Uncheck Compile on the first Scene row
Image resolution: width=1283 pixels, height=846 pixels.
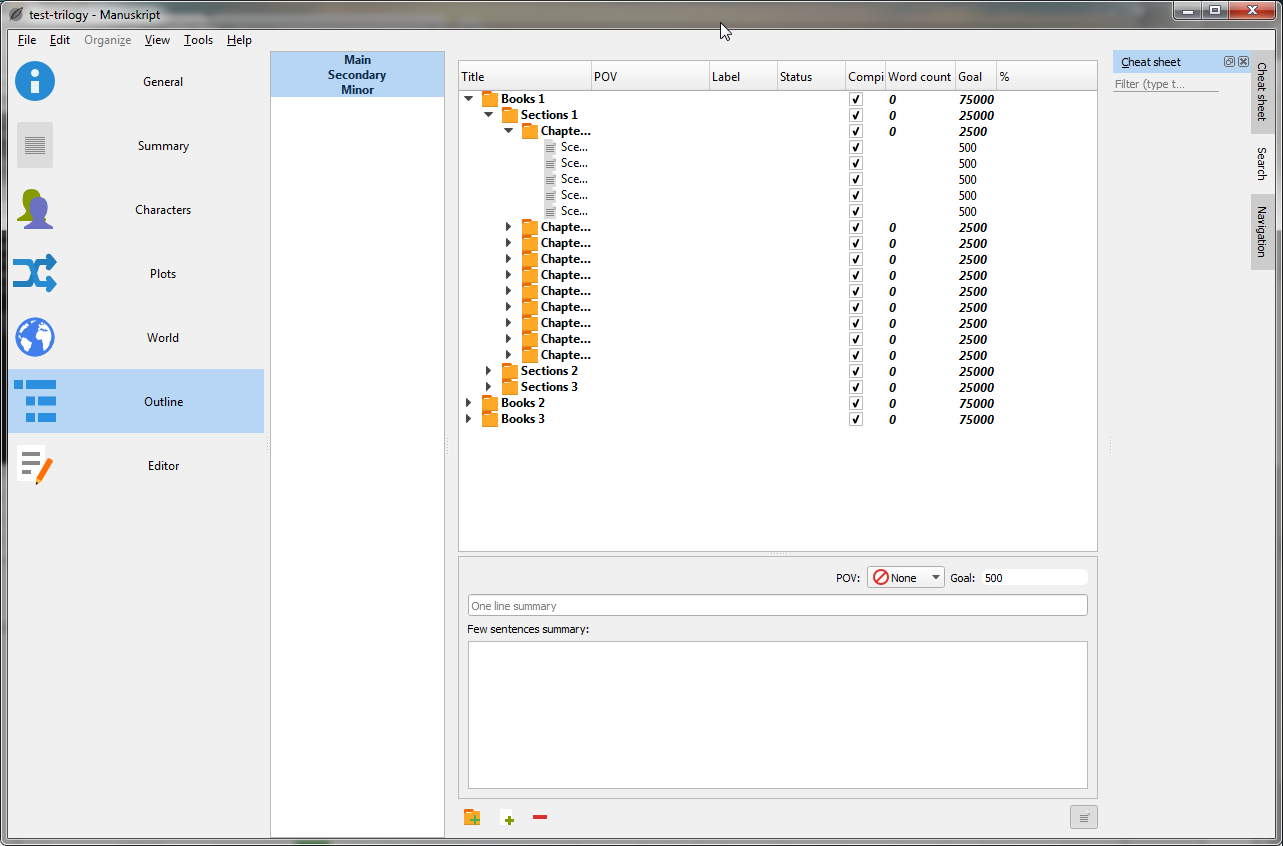click(855, 147)
